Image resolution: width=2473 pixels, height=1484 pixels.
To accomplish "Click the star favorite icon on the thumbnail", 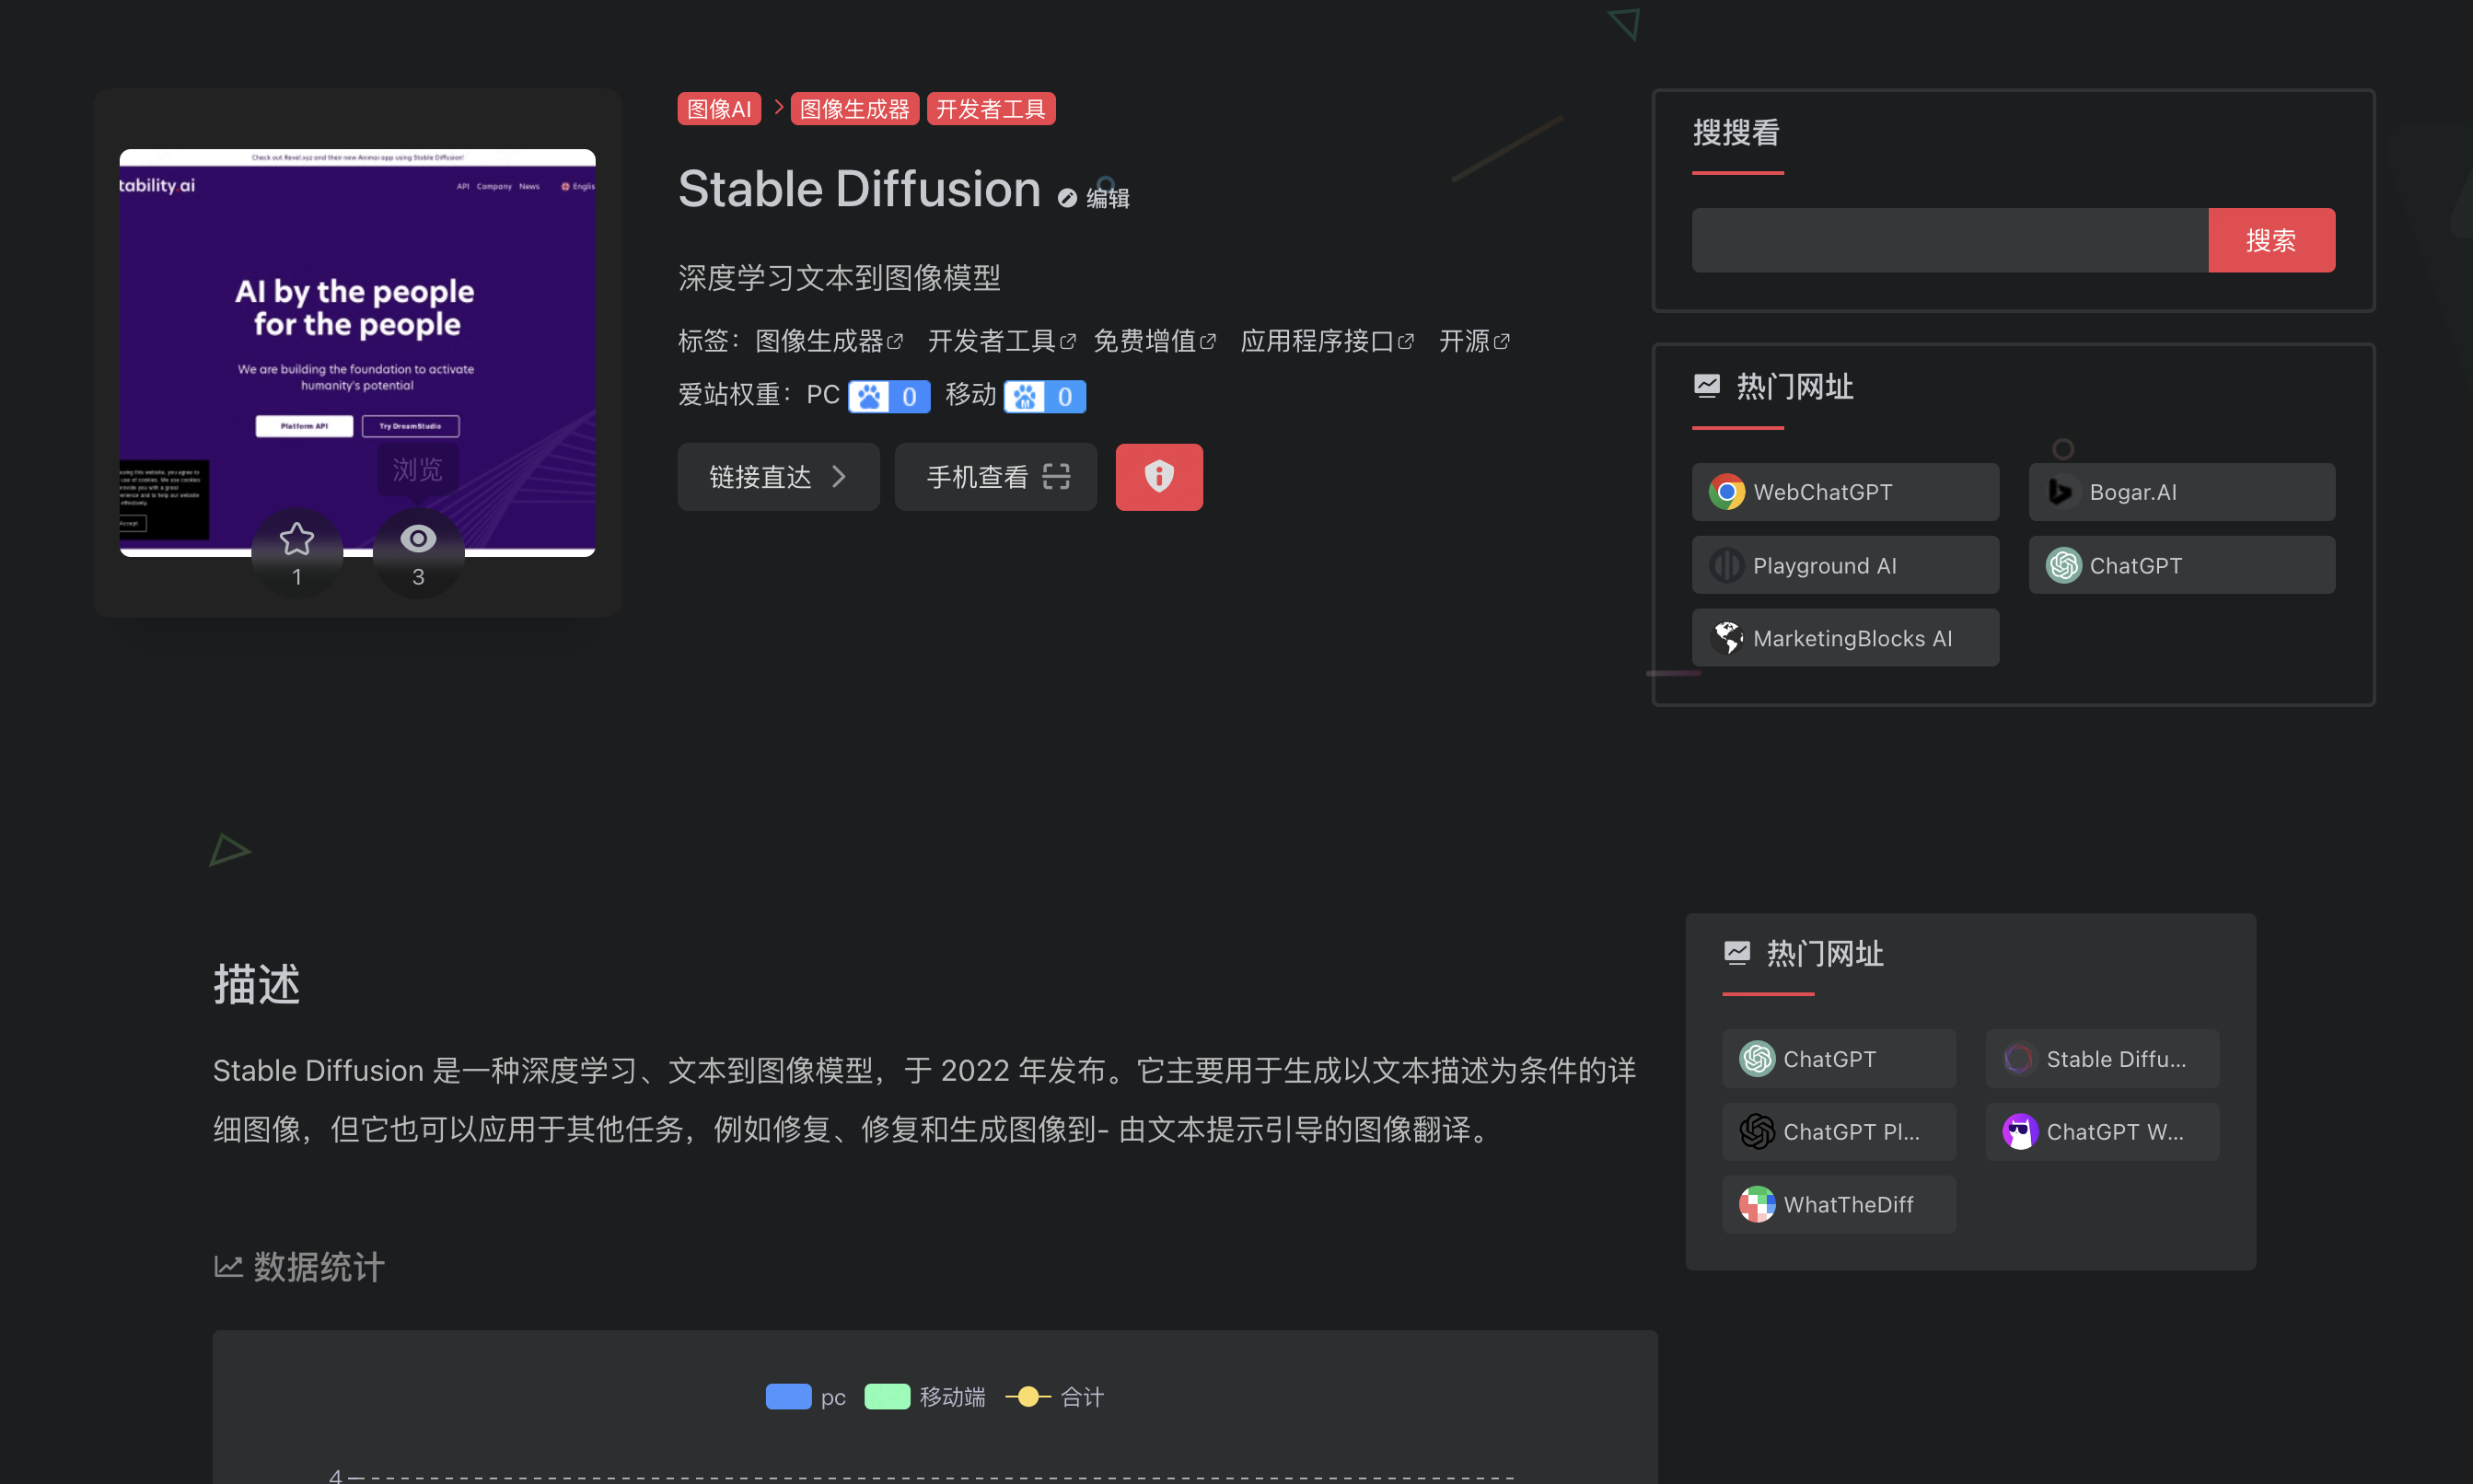I will pyautogui.click(x=296, y=539).
